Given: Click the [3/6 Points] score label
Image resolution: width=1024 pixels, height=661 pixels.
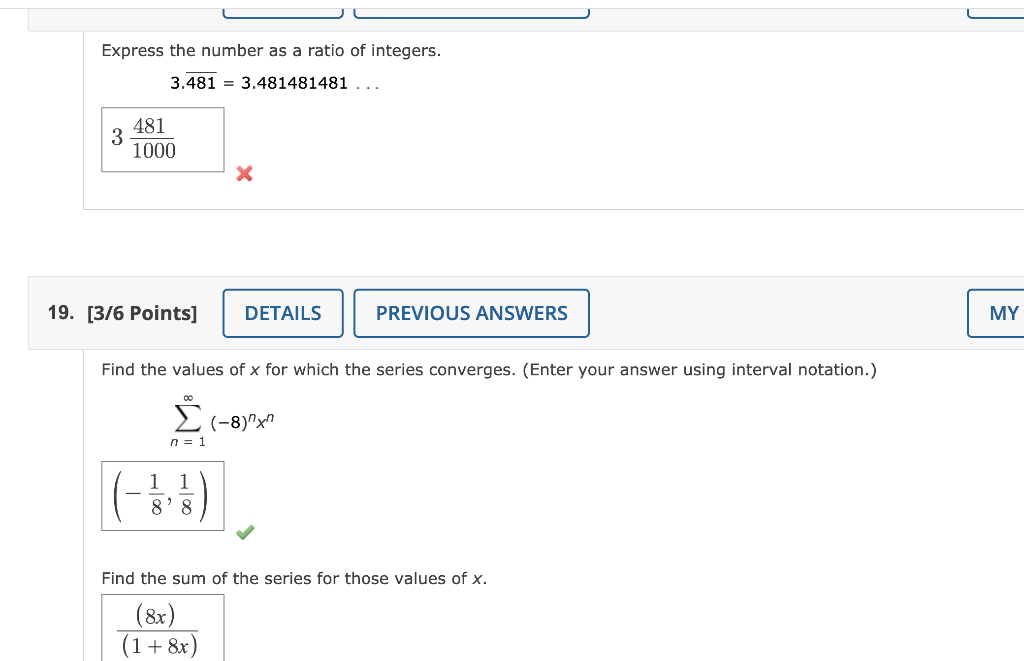Looking at the screenshot, I should 142,312.
